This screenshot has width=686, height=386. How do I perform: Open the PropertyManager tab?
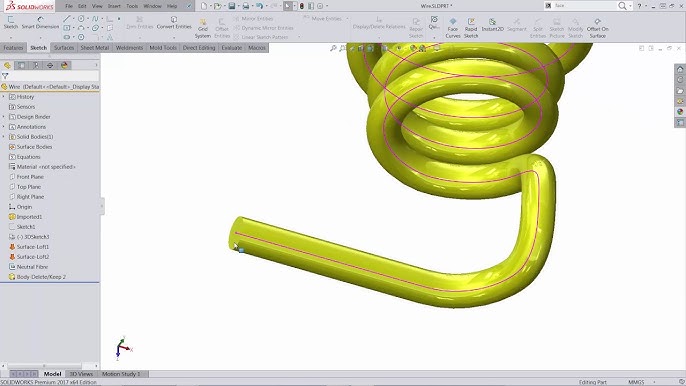pyautogui.click(x=21, y=65)
